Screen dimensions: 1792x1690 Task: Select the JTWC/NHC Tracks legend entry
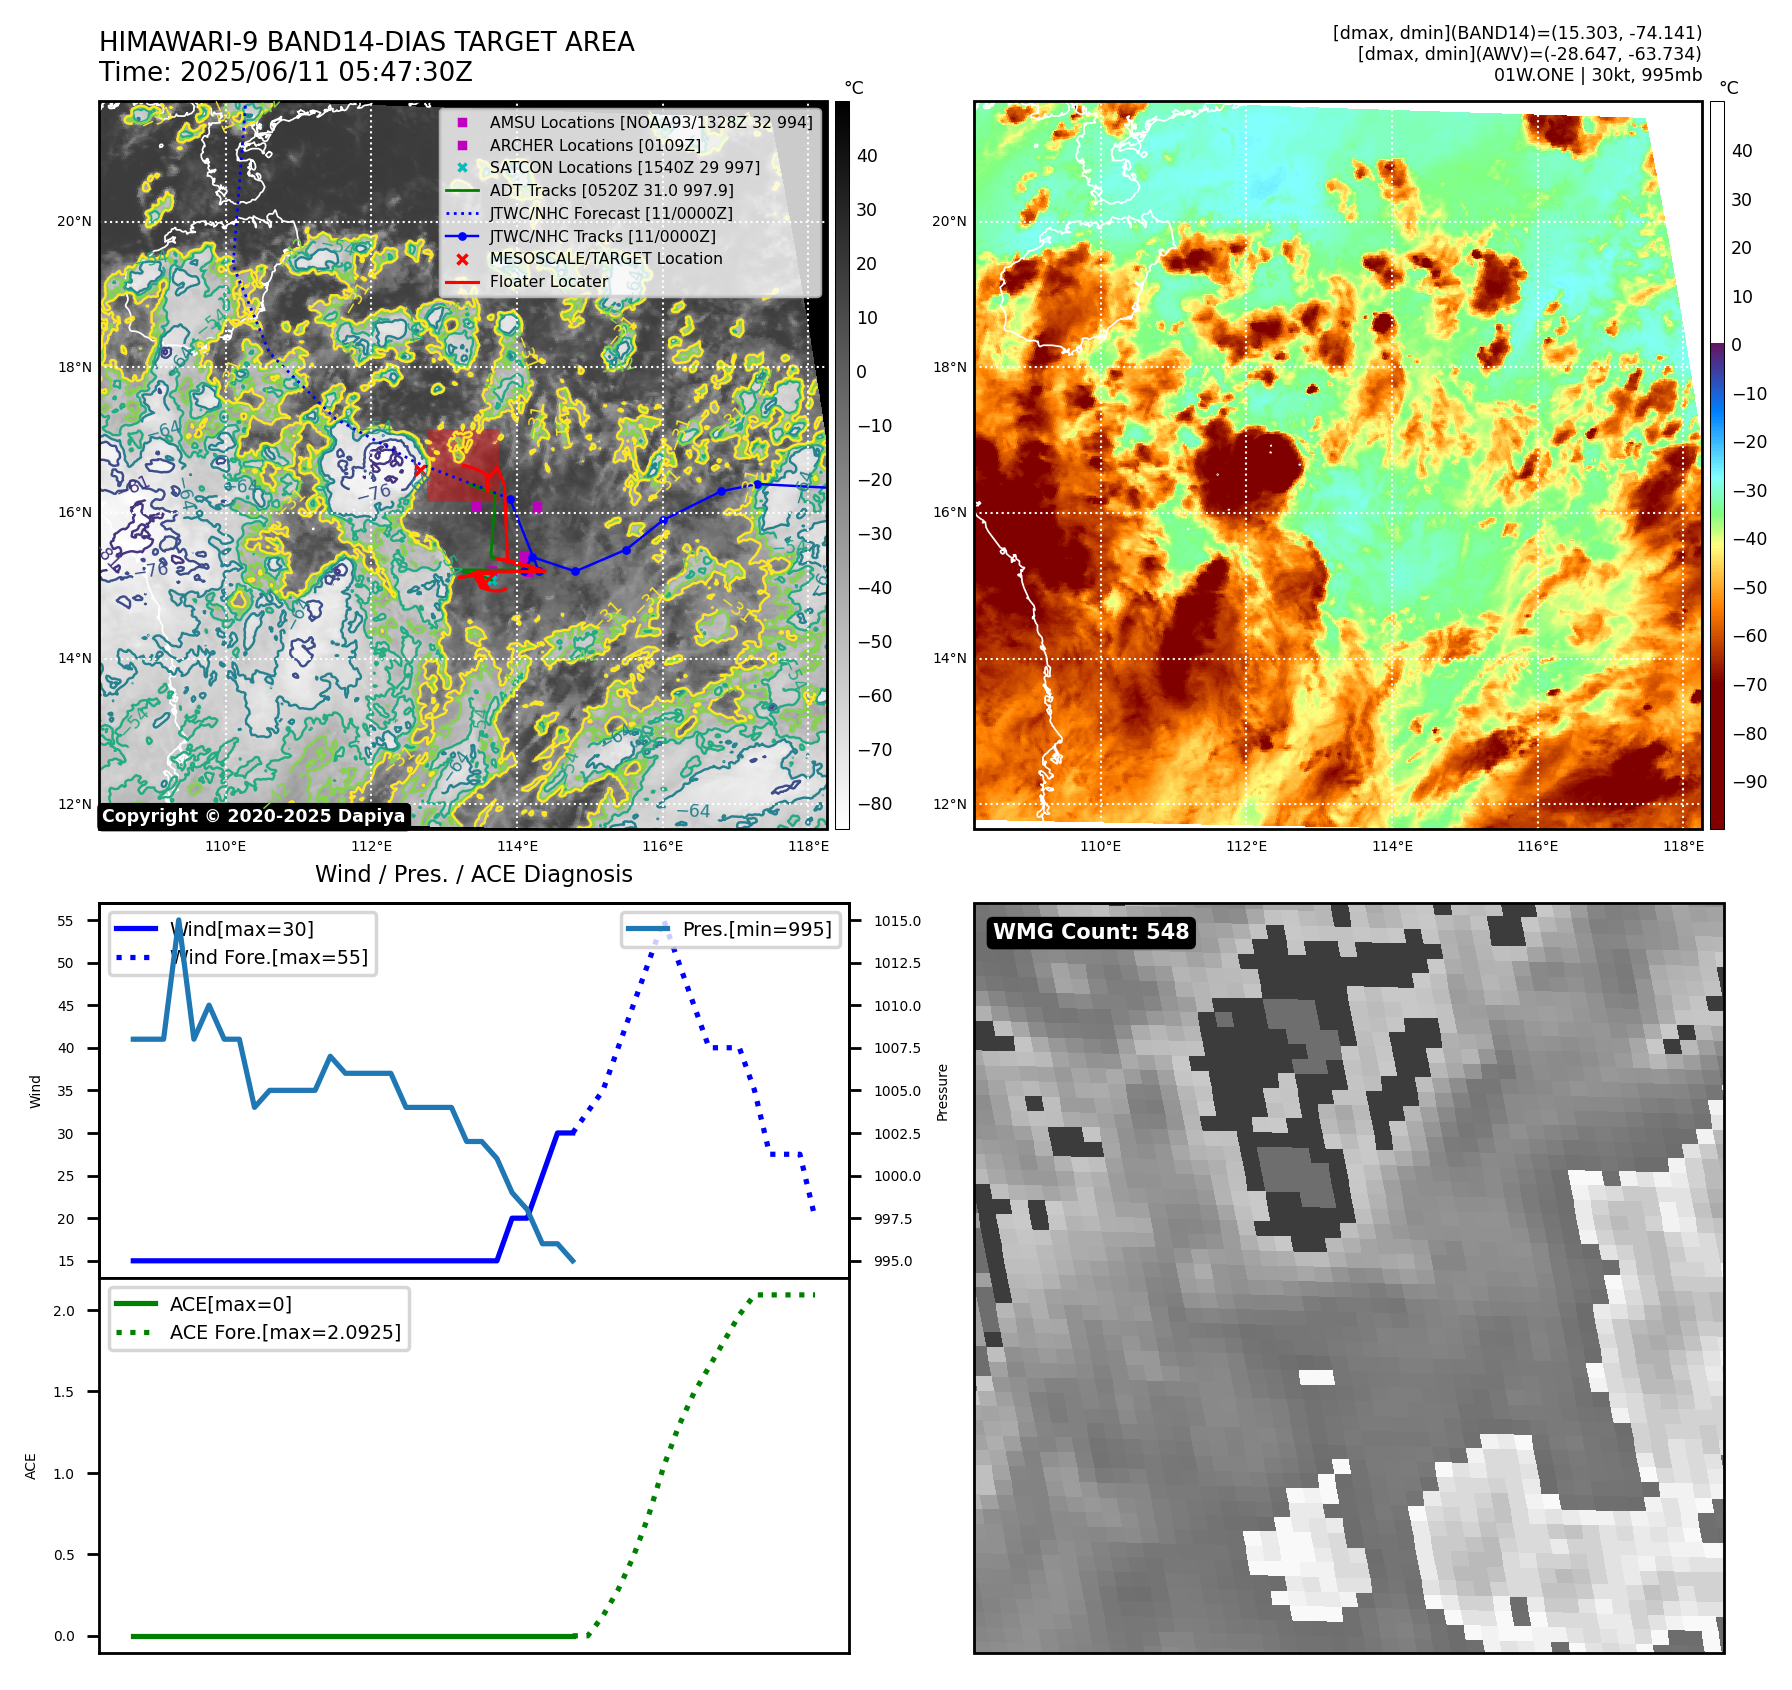[581, 236]
